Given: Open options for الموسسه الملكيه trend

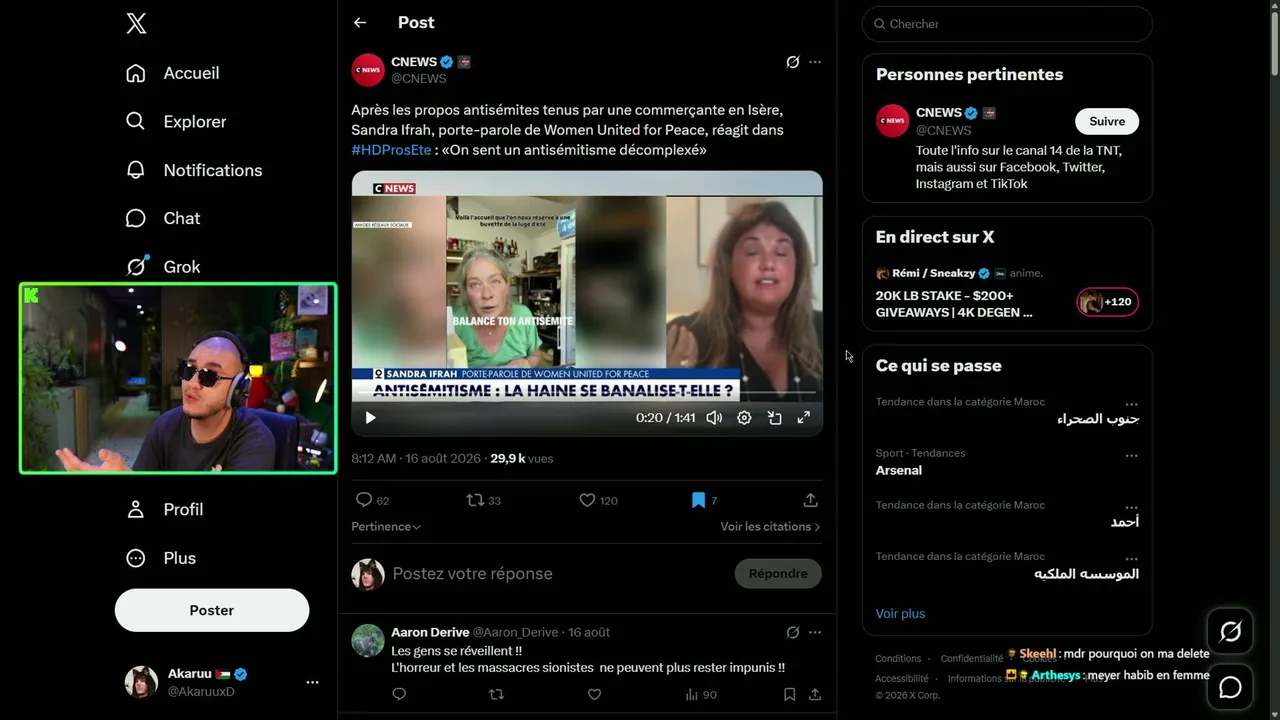Looking at the screenshot, I should click(1131, 558).
